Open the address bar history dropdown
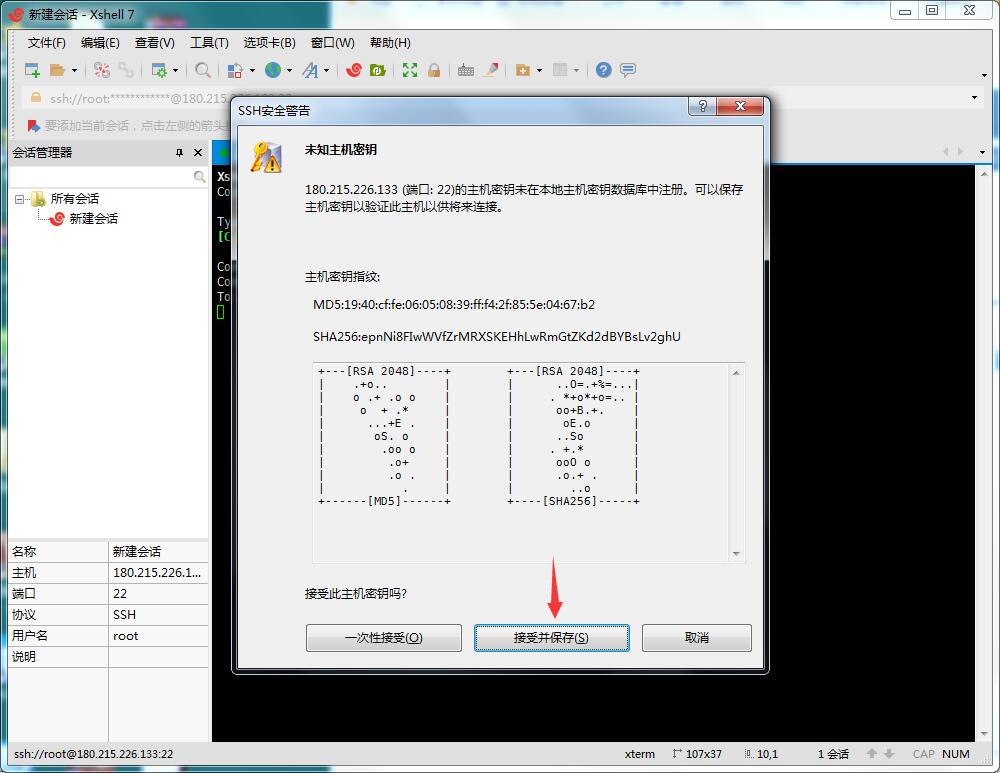 [974, 98]
